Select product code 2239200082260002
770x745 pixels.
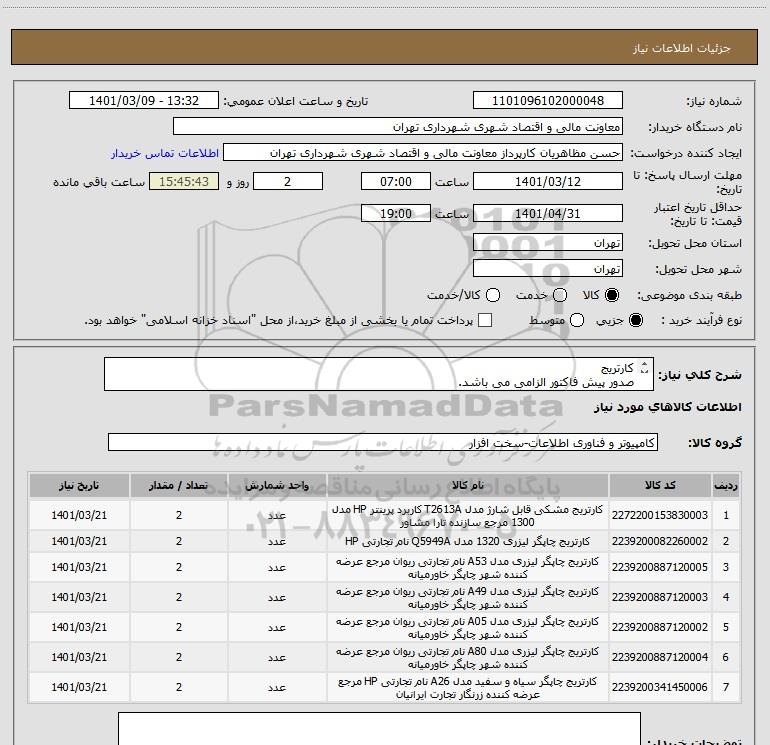pyautogui.click(x=660, y=541)
